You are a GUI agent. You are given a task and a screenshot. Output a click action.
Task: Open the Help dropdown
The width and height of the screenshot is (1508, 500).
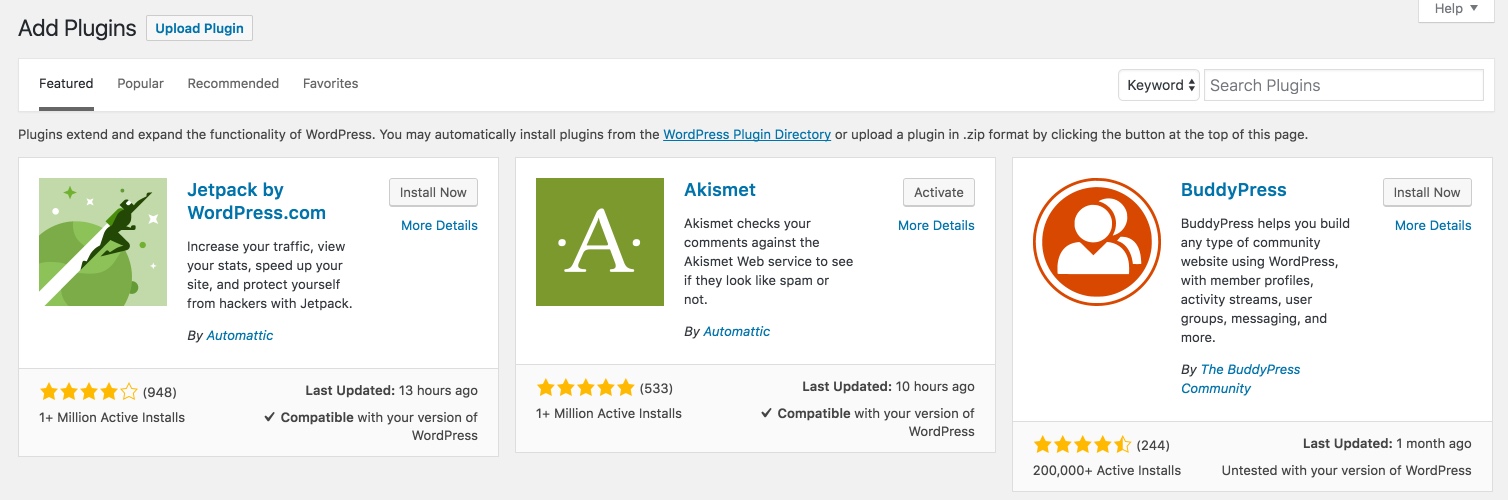[1462, 9]
